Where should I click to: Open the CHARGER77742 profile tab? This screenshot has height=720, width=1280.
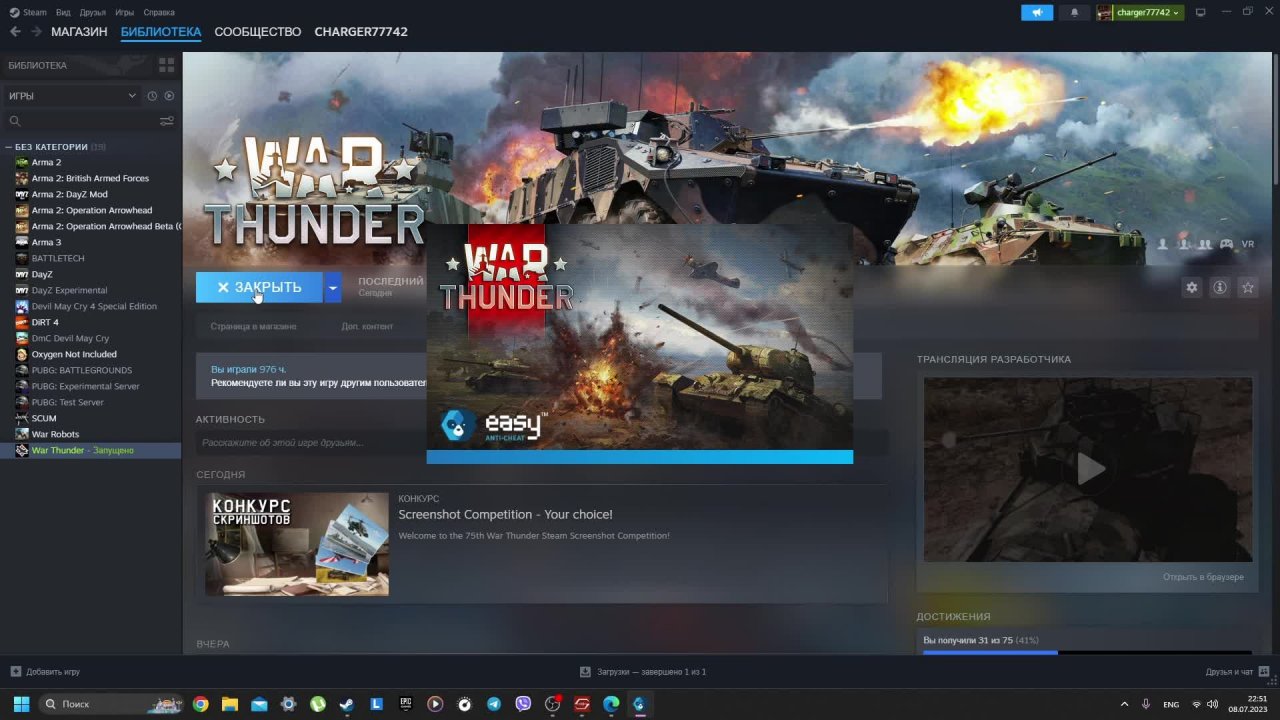[361, 32]
